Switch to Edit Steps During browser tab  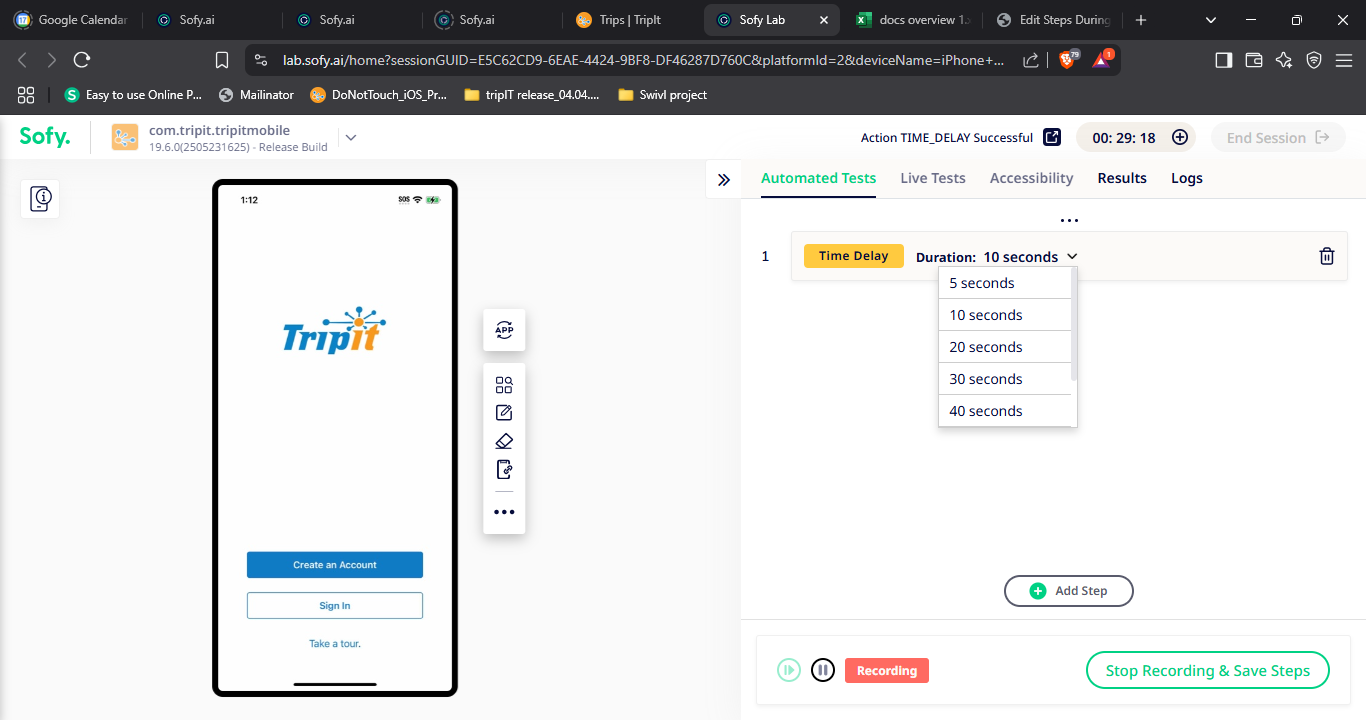1052,20
